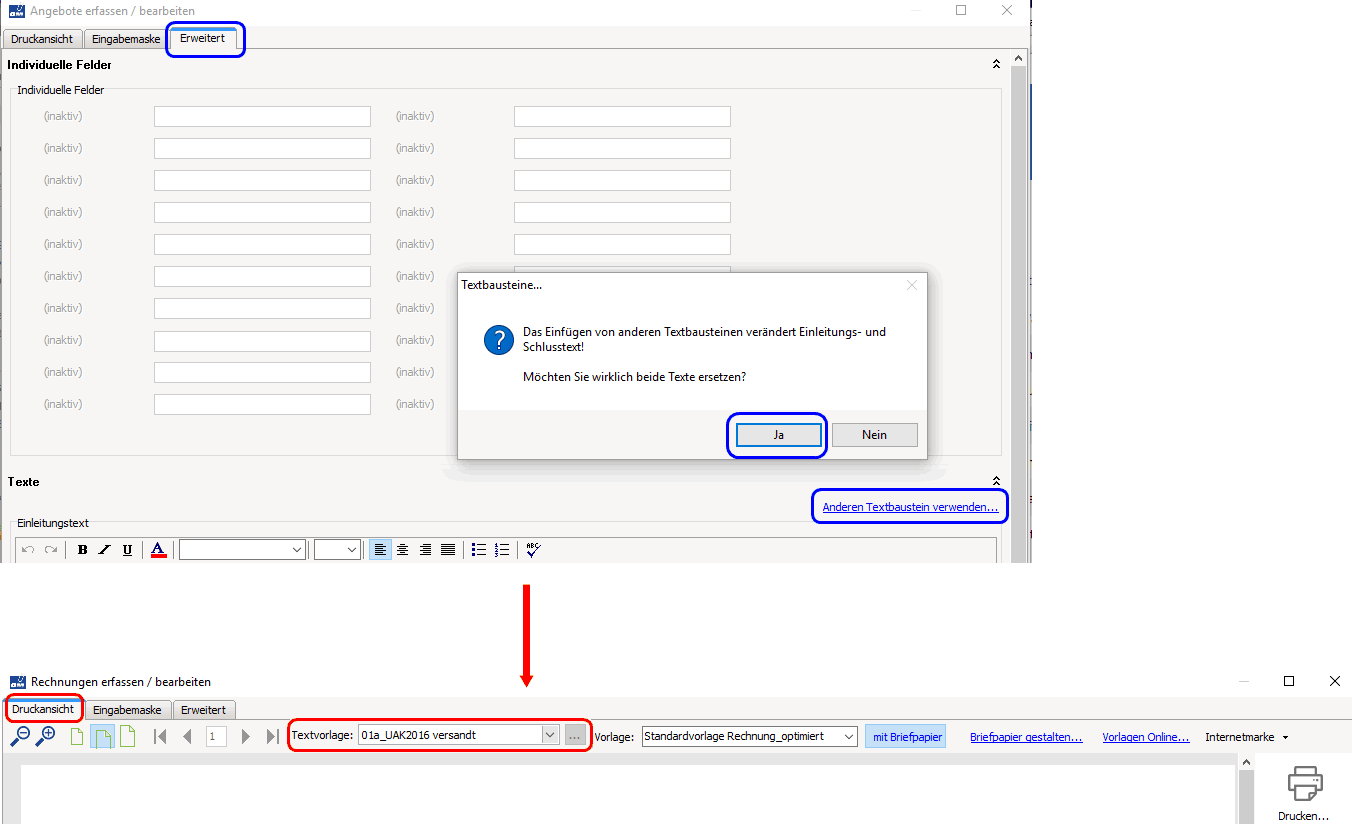Undo last edit in Einleitungstext toolbar
Image resolution: width=1352 pixels, height=824 pixels.
(28, 550)
